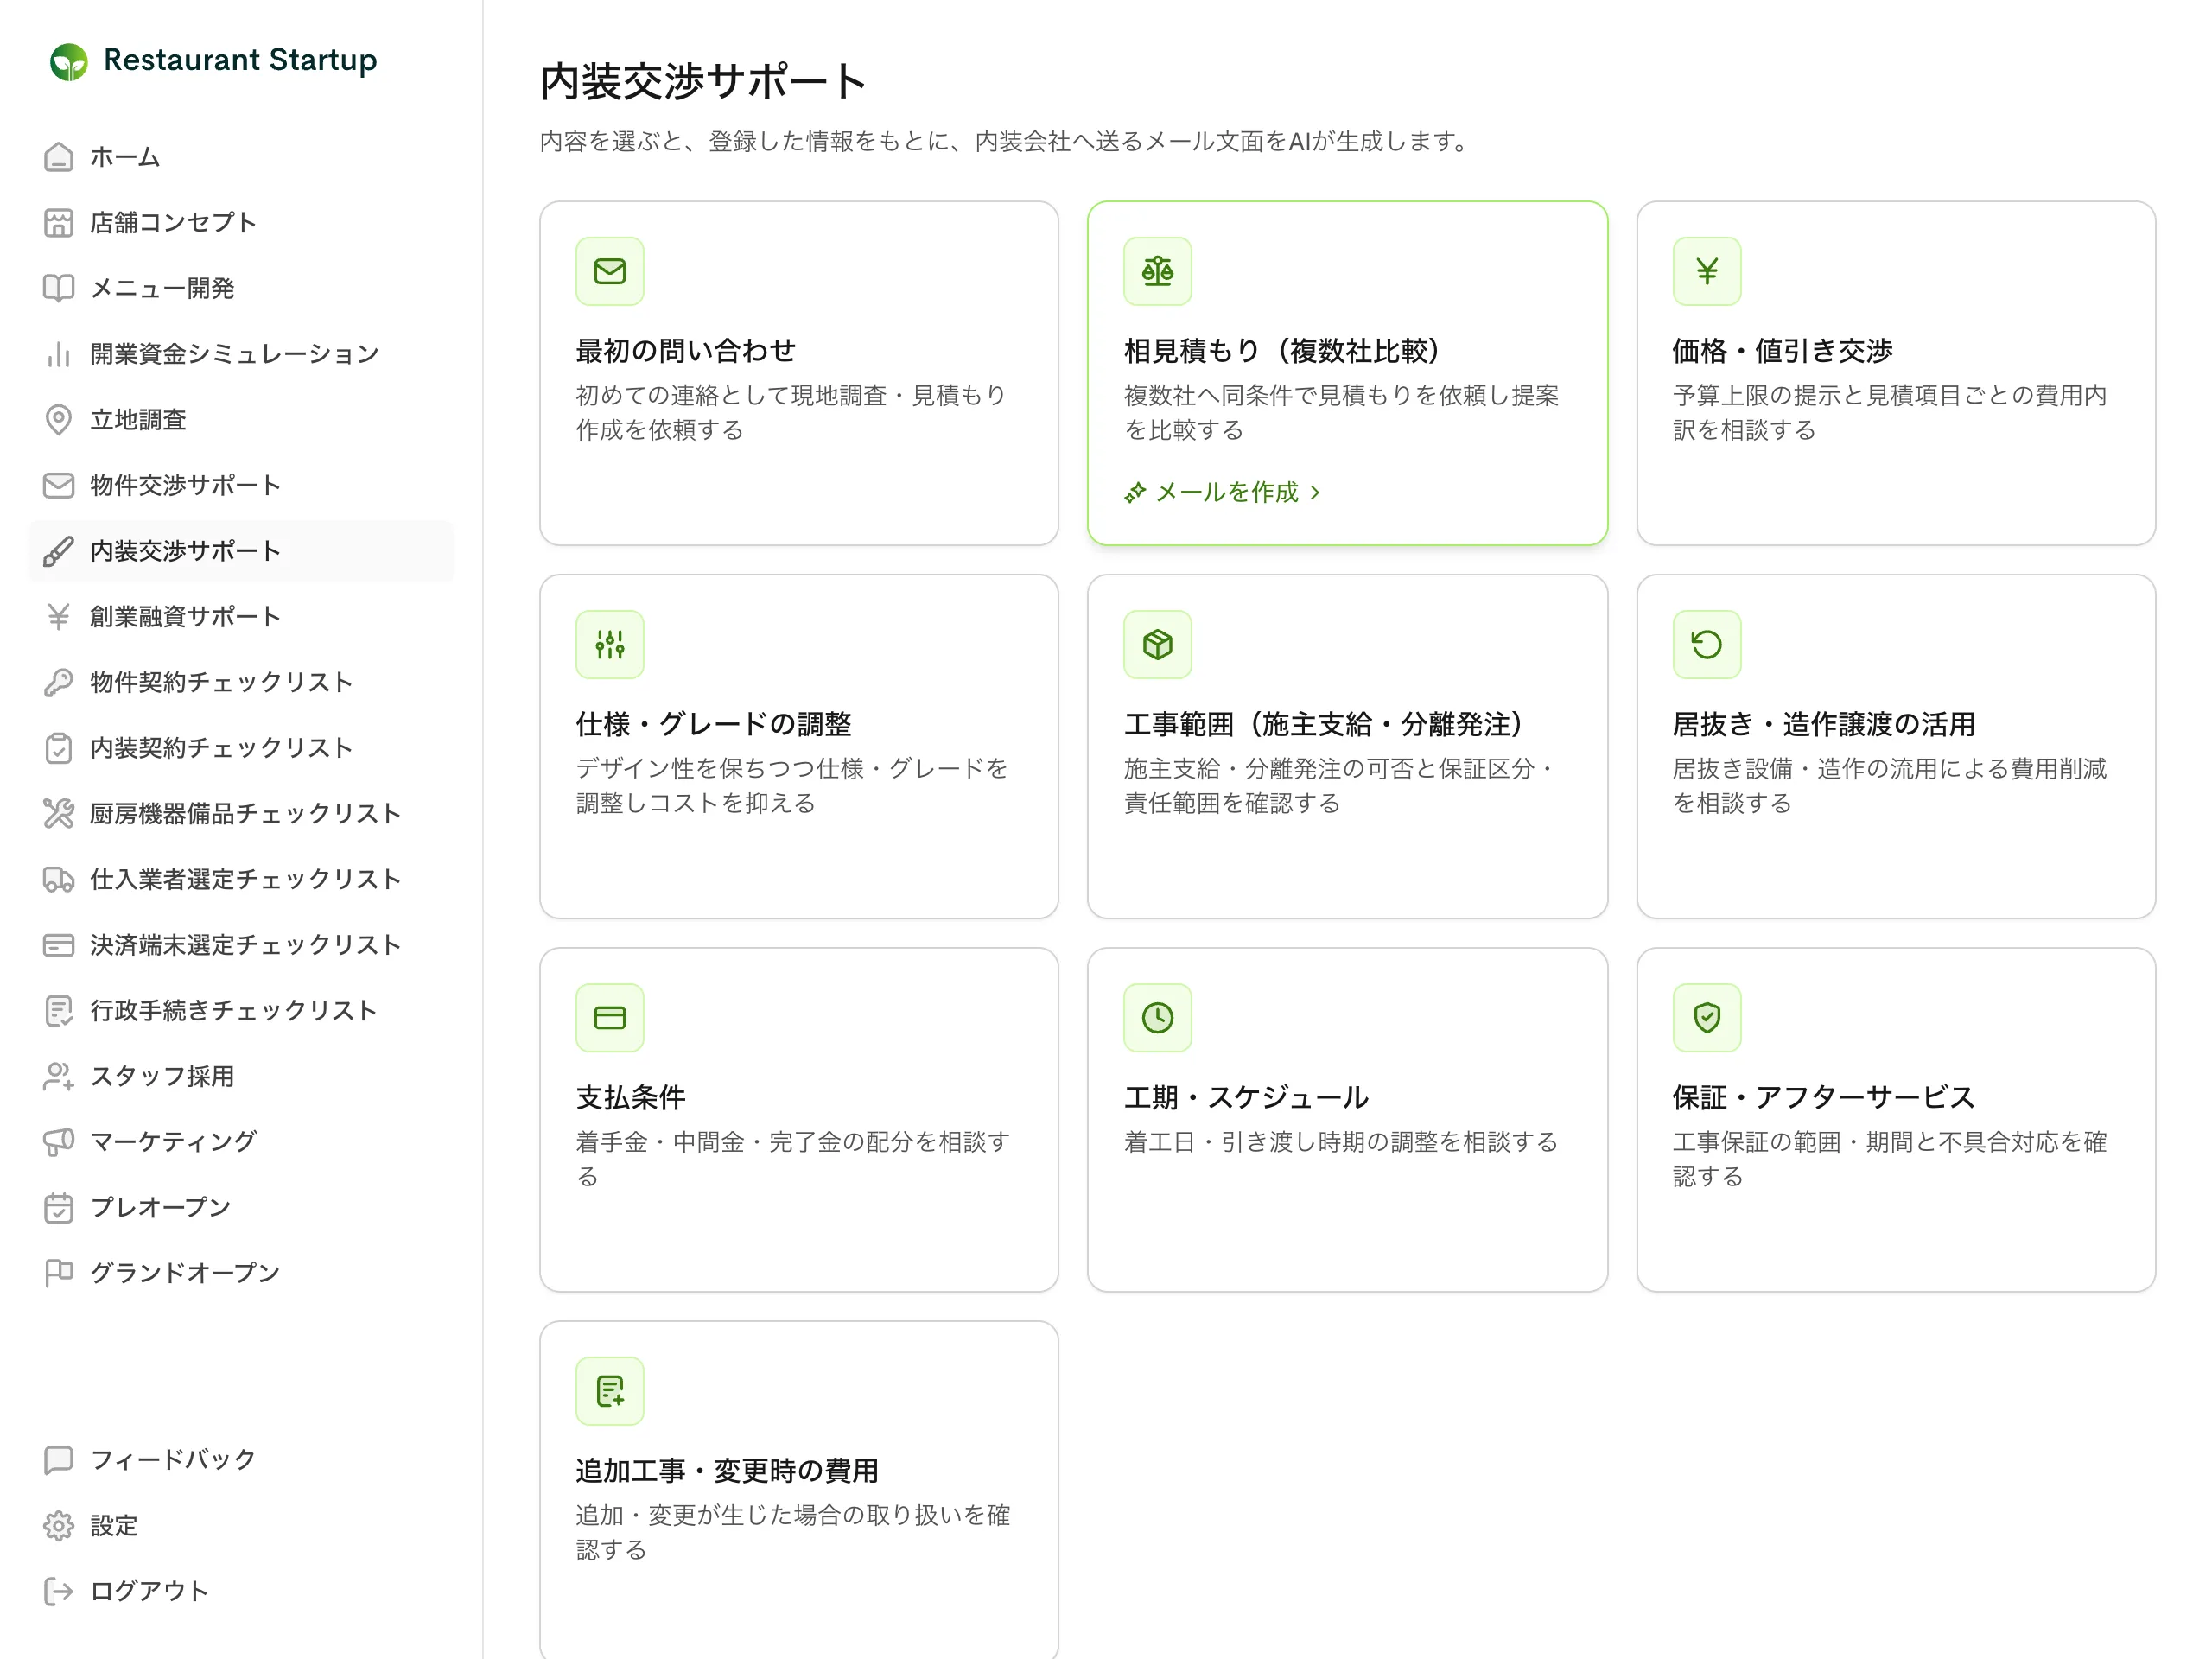
Task: Click the document-plus icon on 追加工事・変更時の費用 card
Action: (x=610, y=1391)
